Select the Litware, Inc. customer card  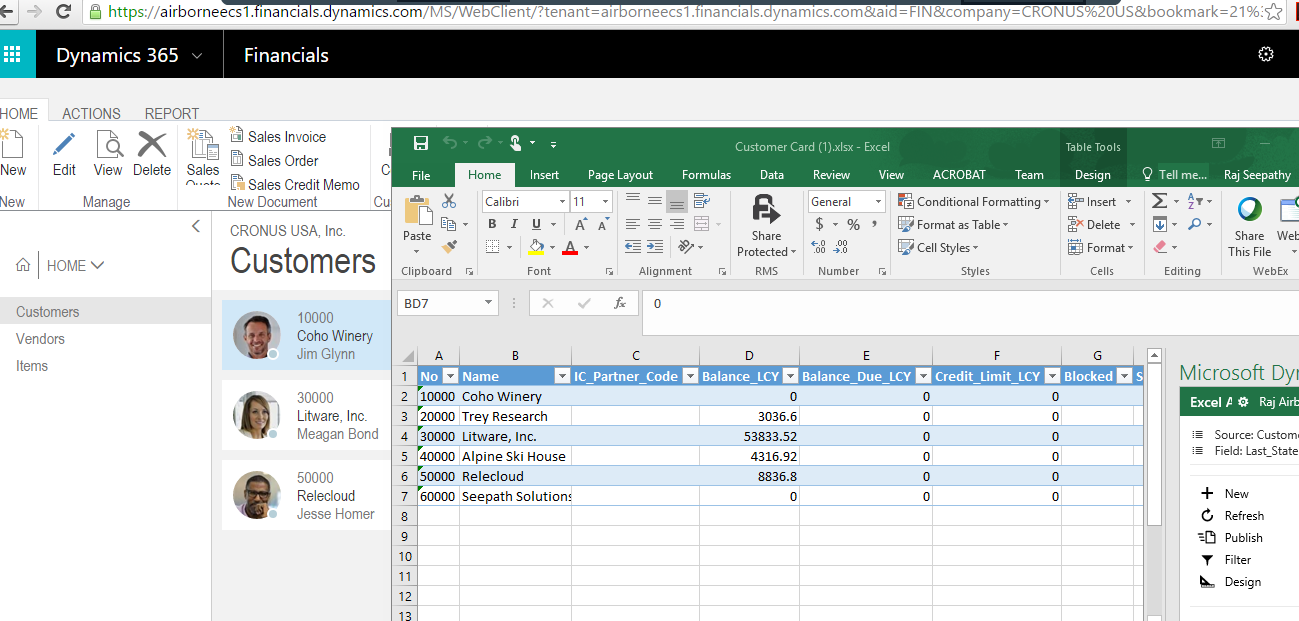(x=306, y=415)
